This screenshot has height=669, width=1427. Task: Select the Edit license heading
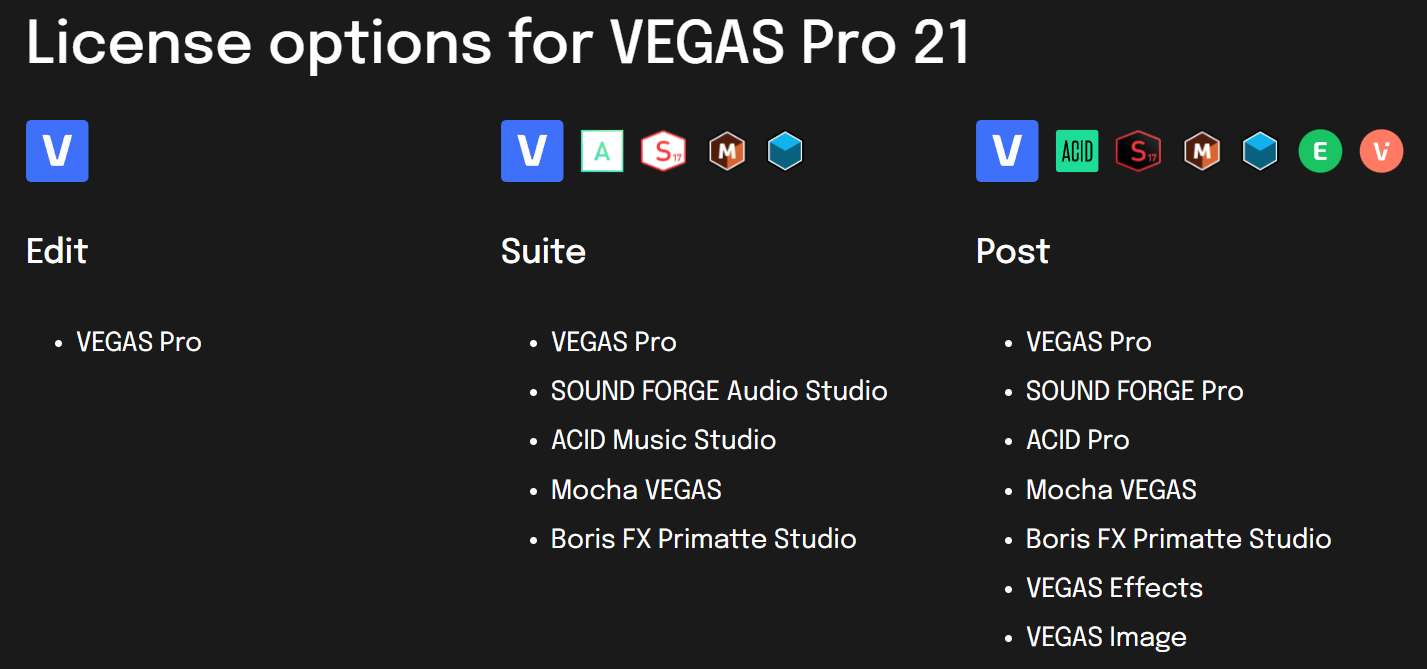click(x=57, y=250)
